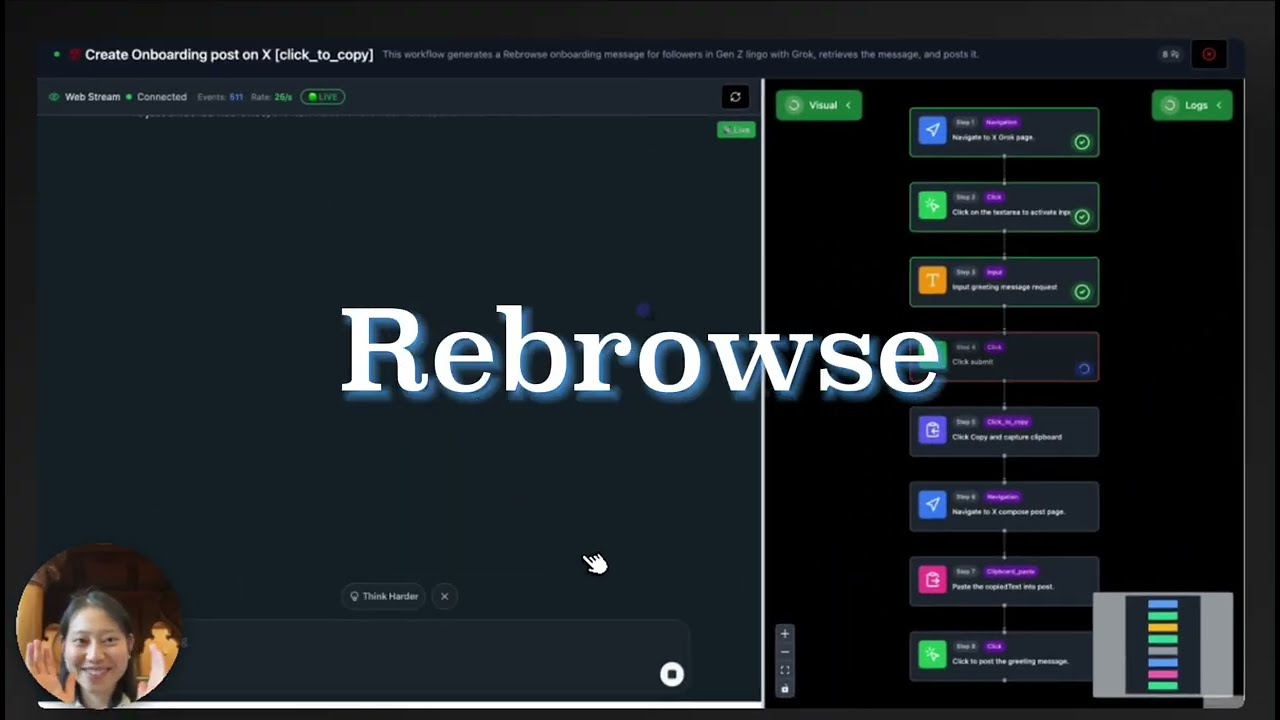The image size is (1280, 720).
Task: Toggle the Think Harder option
Action: 384,596
